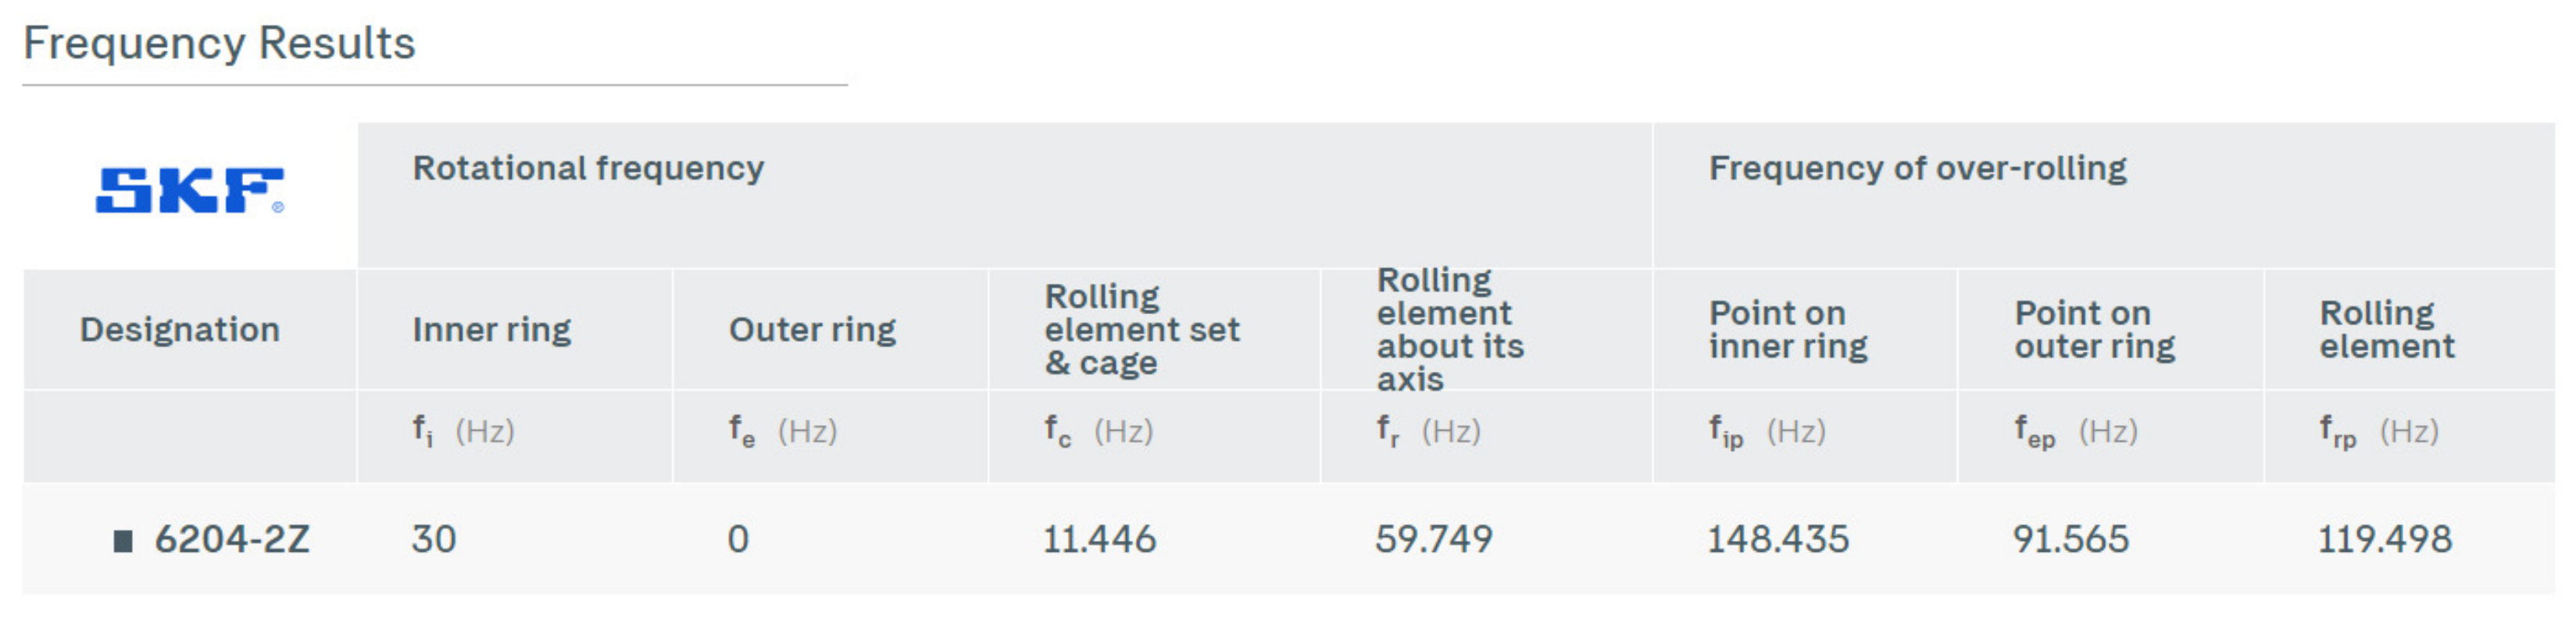This screenshot has width=2576, height=619.
Task: Open the 6204-2Z designation entry
Action: [231, 540]
